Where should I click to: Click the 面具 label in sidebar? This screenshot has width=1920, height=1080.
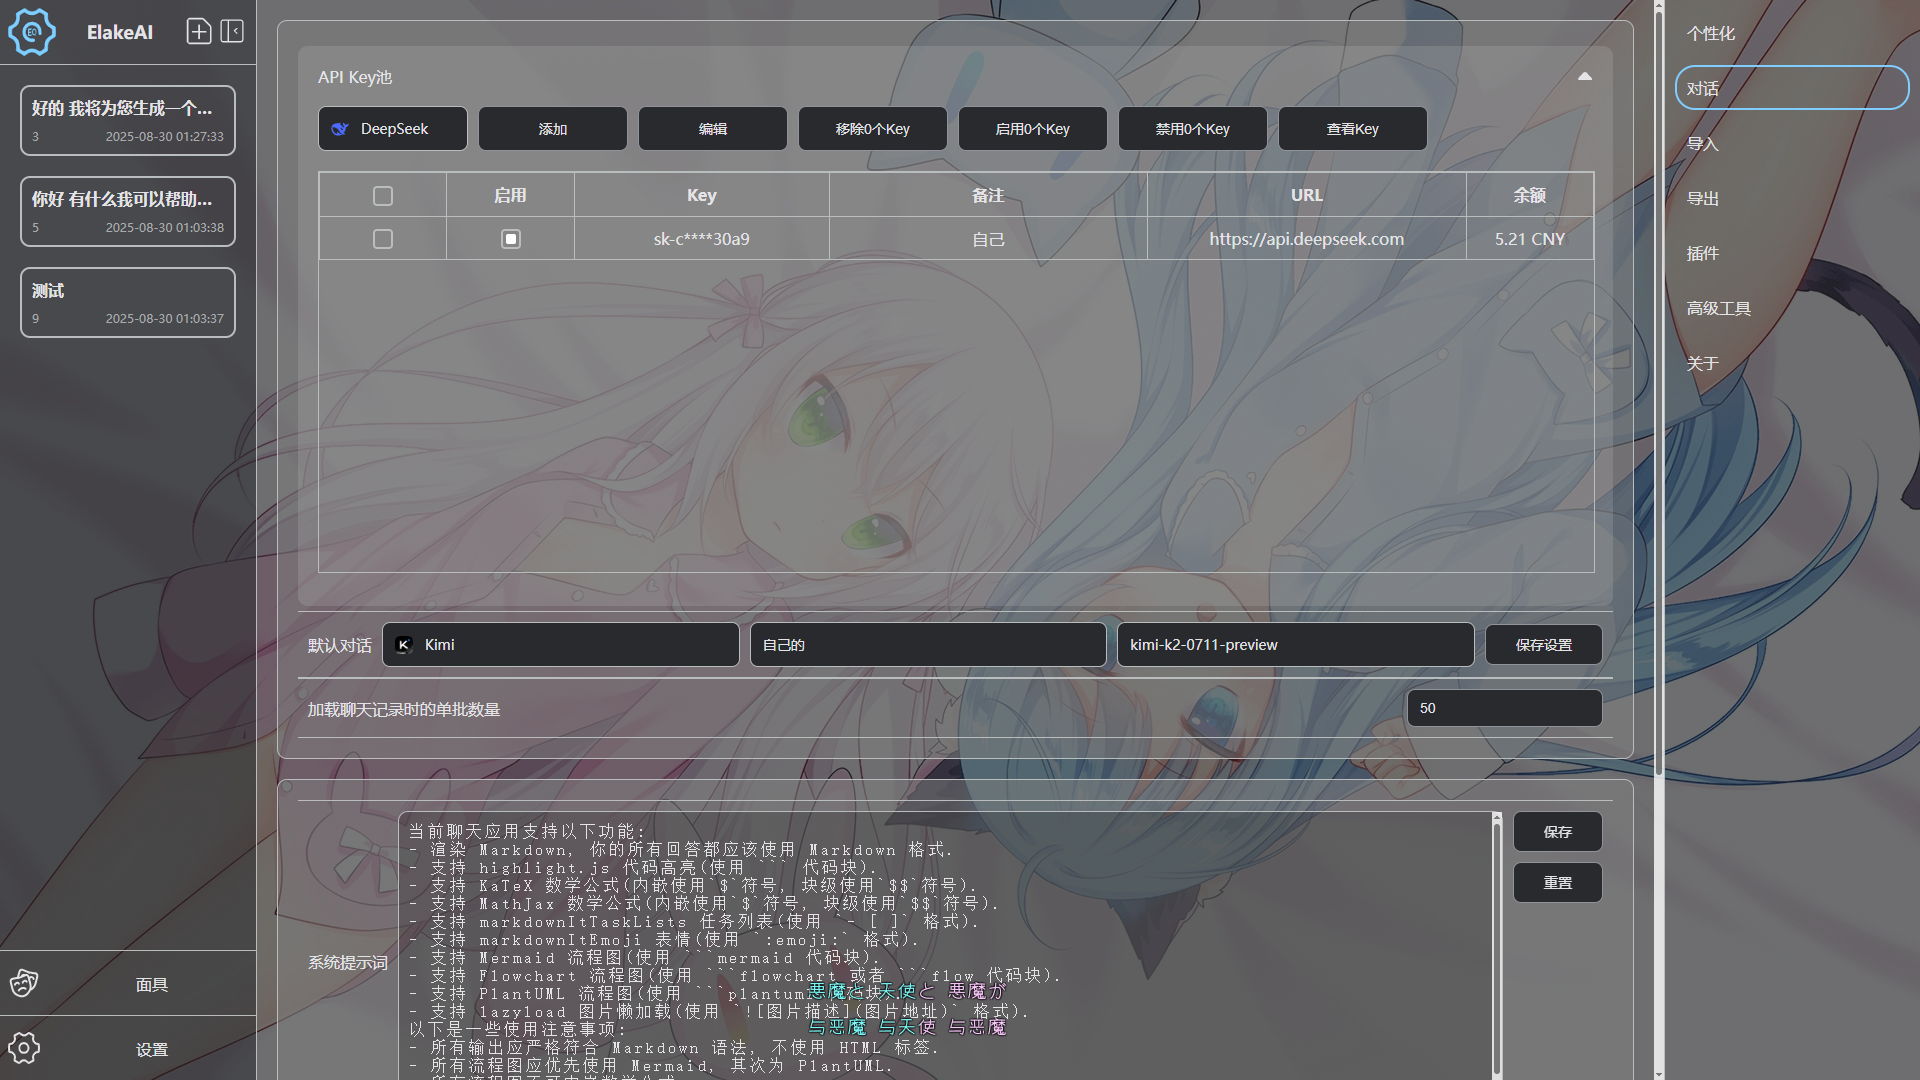(152, 985)
